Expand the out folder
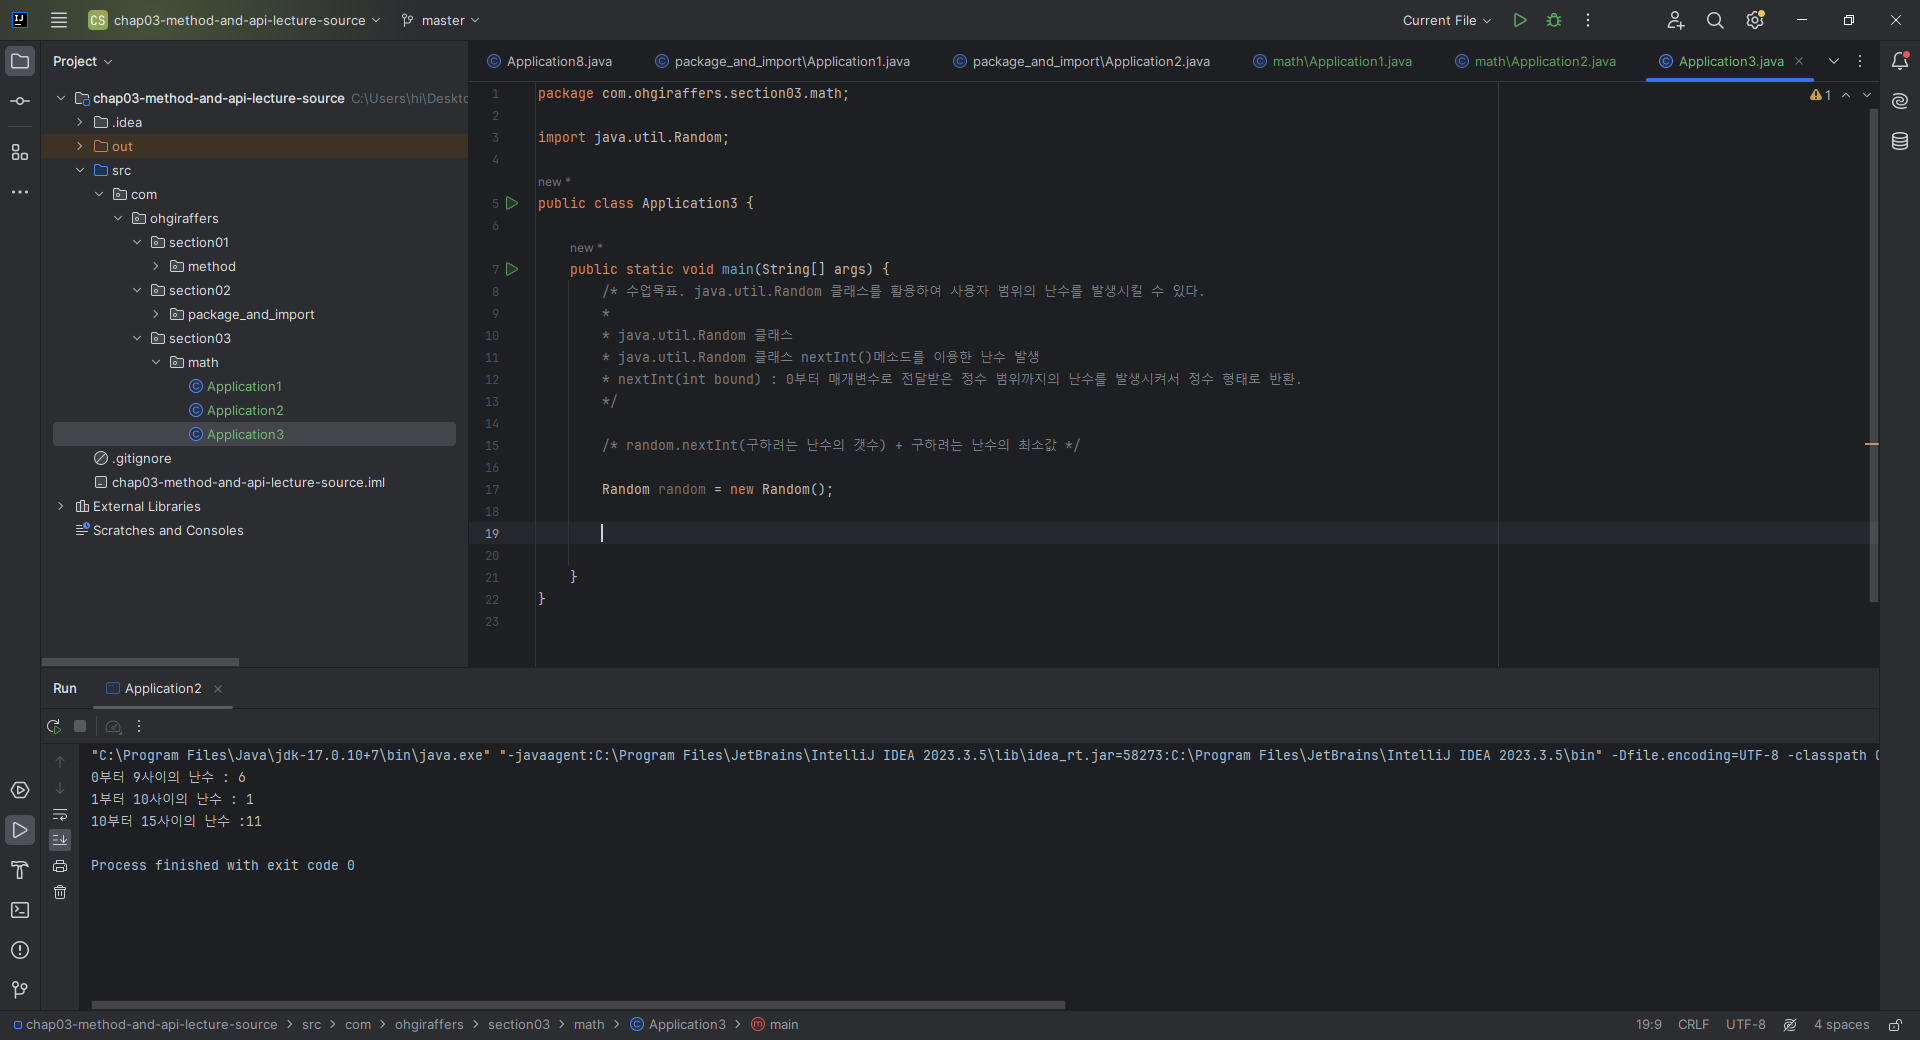The image size is (1920, 1040). (x=80, y=146)
